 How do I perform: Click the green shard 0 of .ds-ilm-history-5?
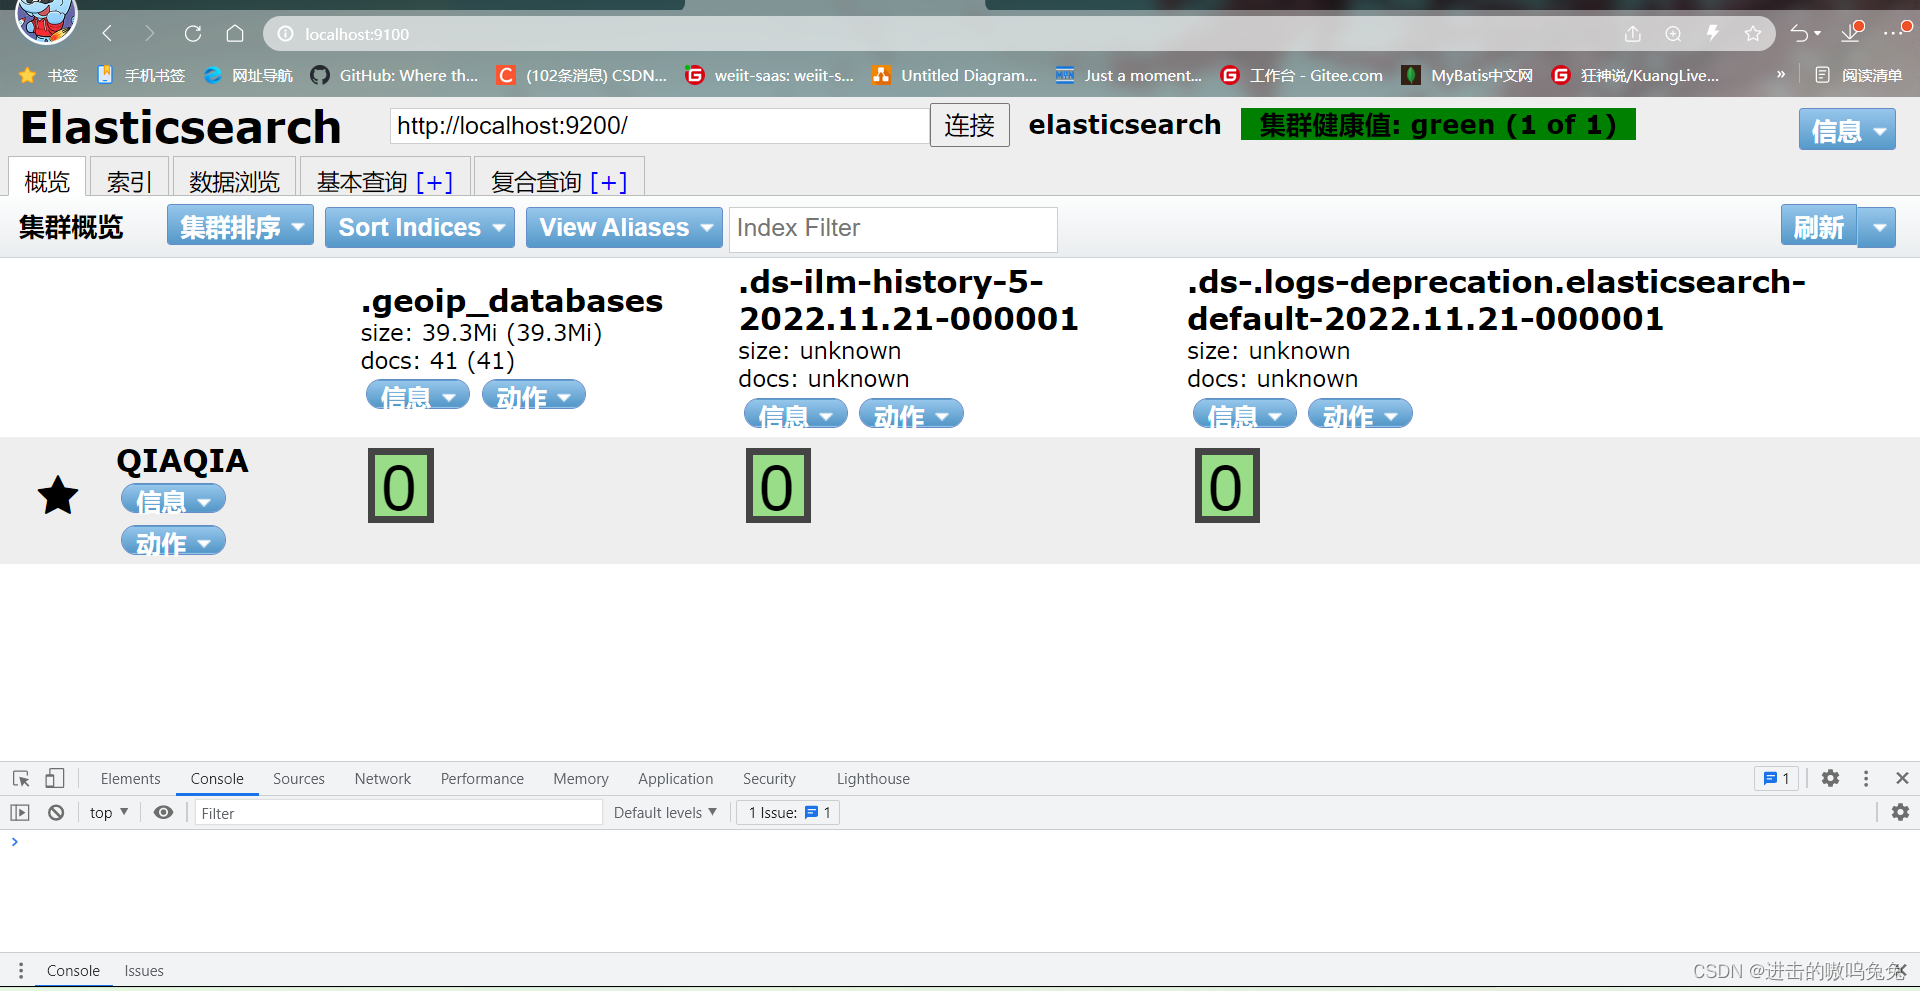(x=778, y=486)
